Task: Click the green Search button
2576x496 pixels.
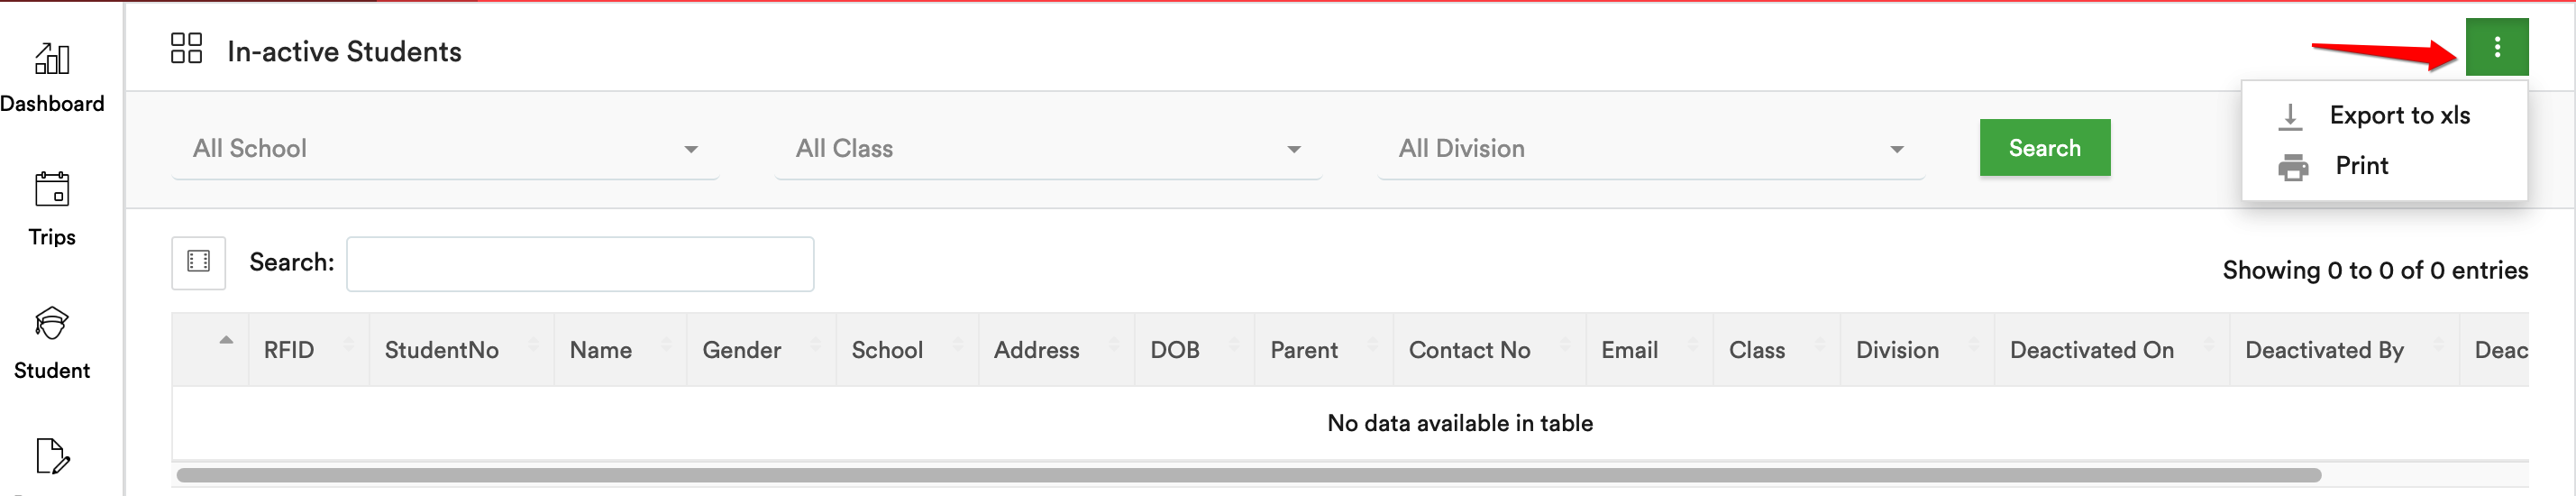Action: pyautogui.click(x=2044, y=148)
